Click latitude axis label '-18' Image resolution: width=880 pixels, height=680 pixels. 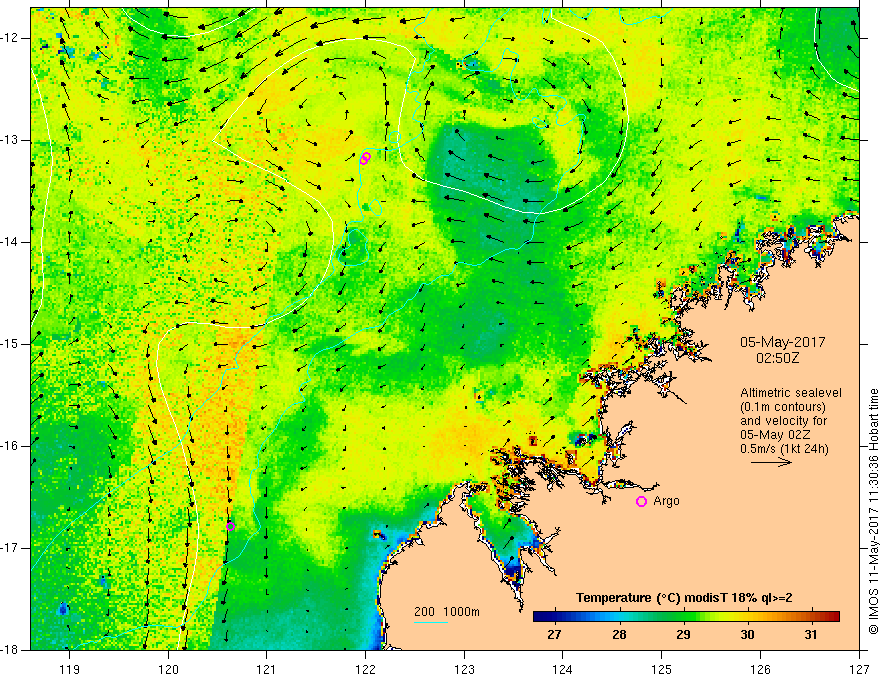pos(11,650)
